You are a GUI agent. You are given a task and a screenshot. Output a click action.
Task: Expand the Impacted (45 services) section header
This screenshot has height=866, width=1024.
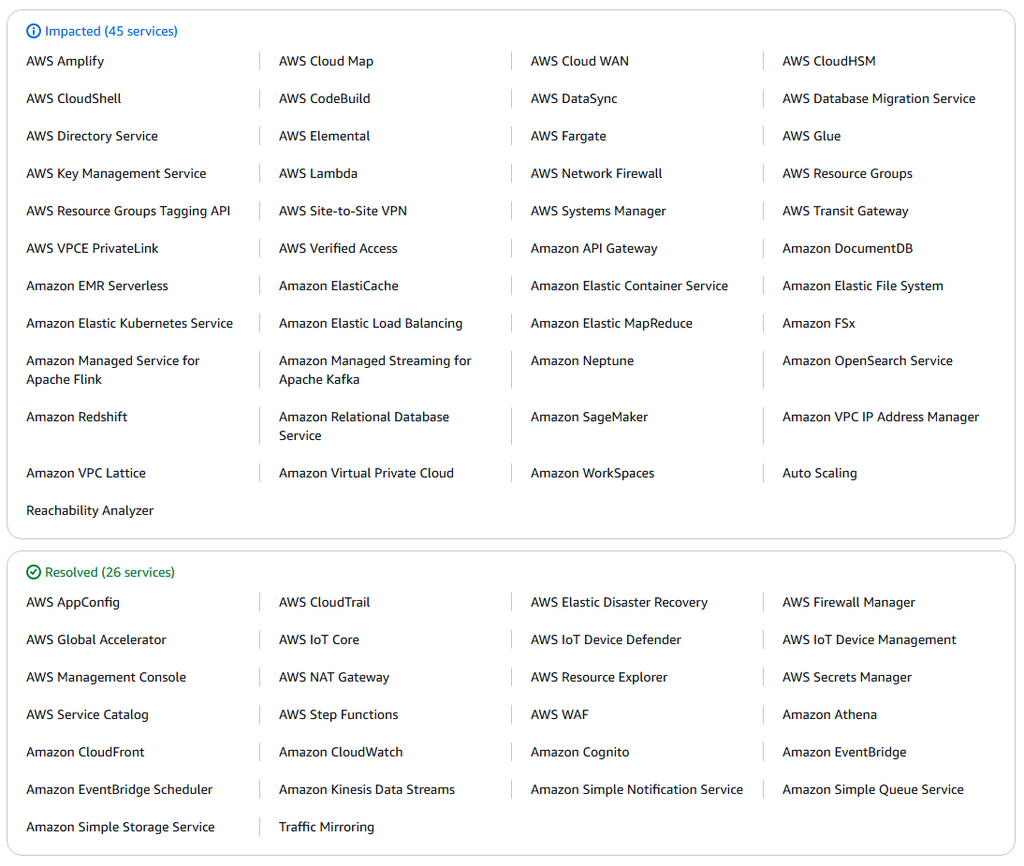coord(110,32)
